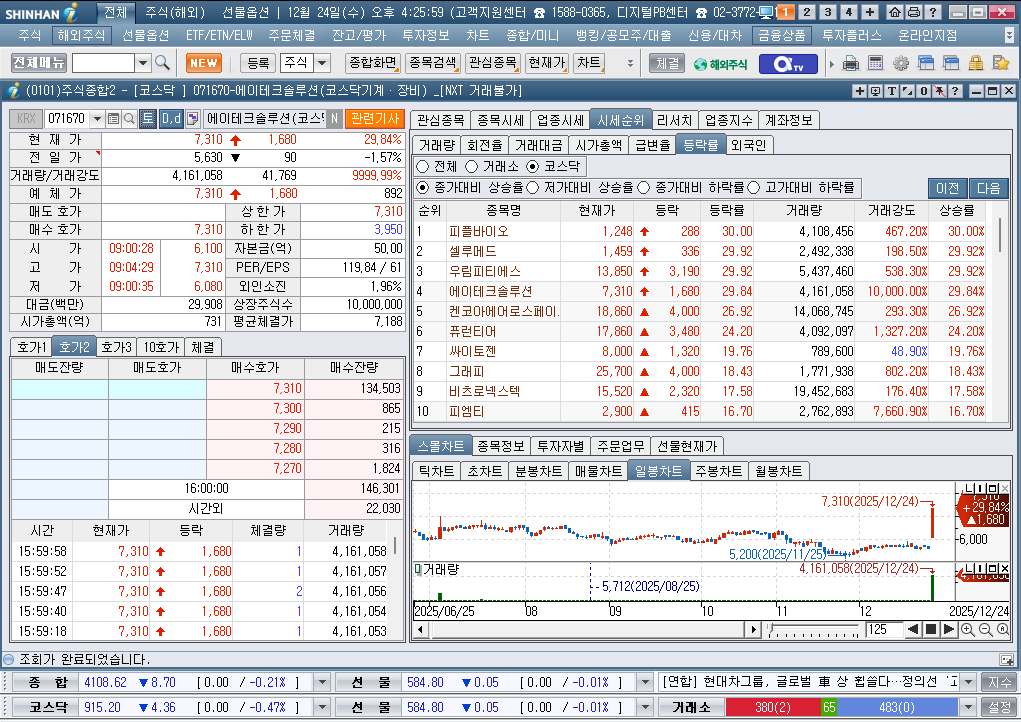Screen dimensions: 1021x722
Task: Select 종가대비 하락률 radio option
Action: [643, 187]
